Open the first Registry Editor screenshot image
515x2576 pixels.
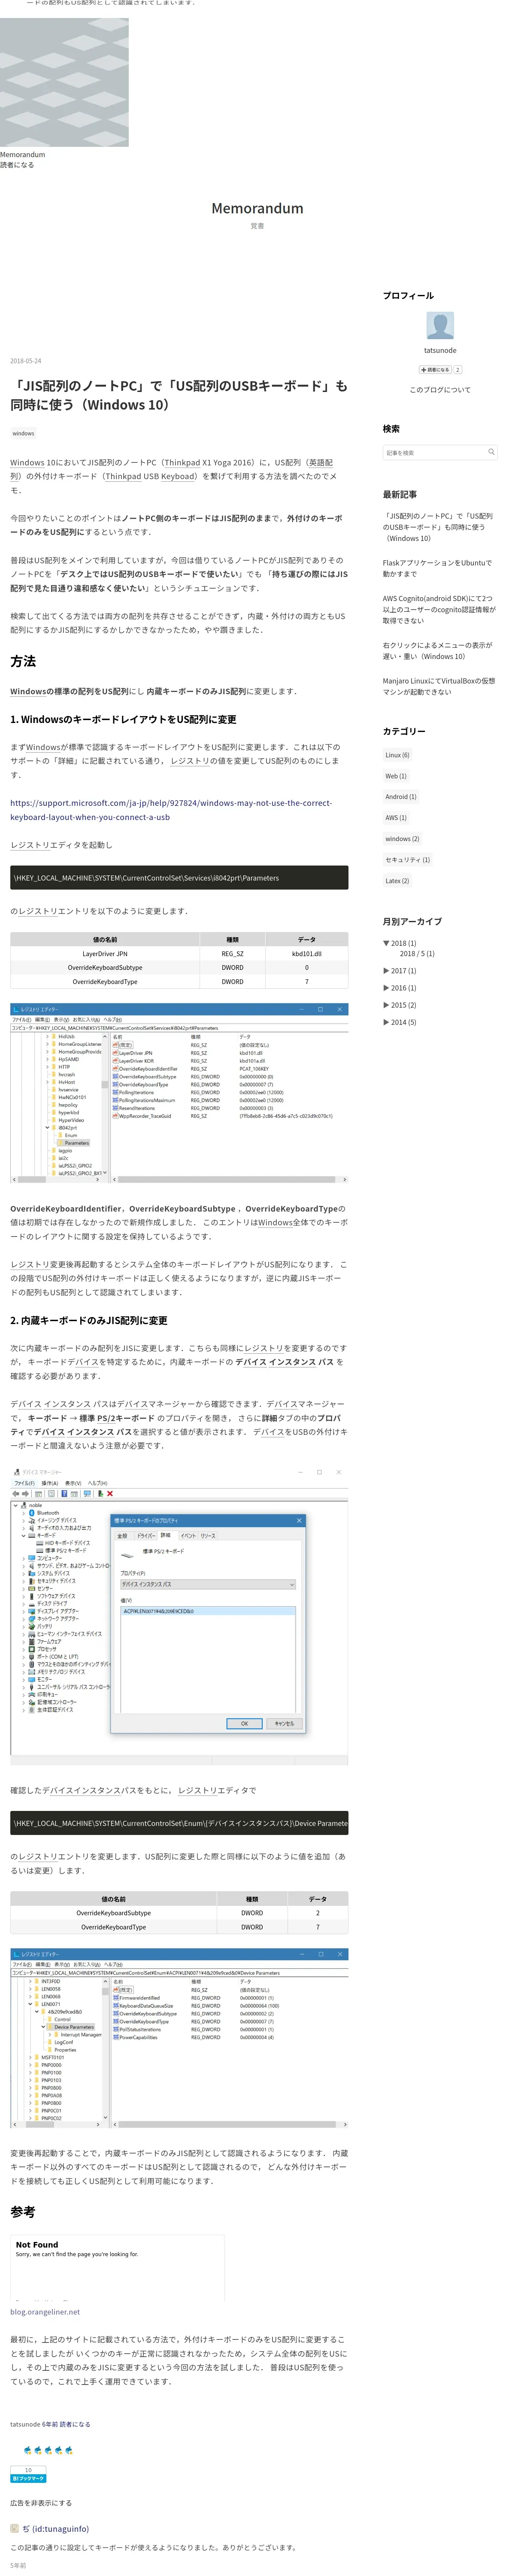[x=179, y=1093]
